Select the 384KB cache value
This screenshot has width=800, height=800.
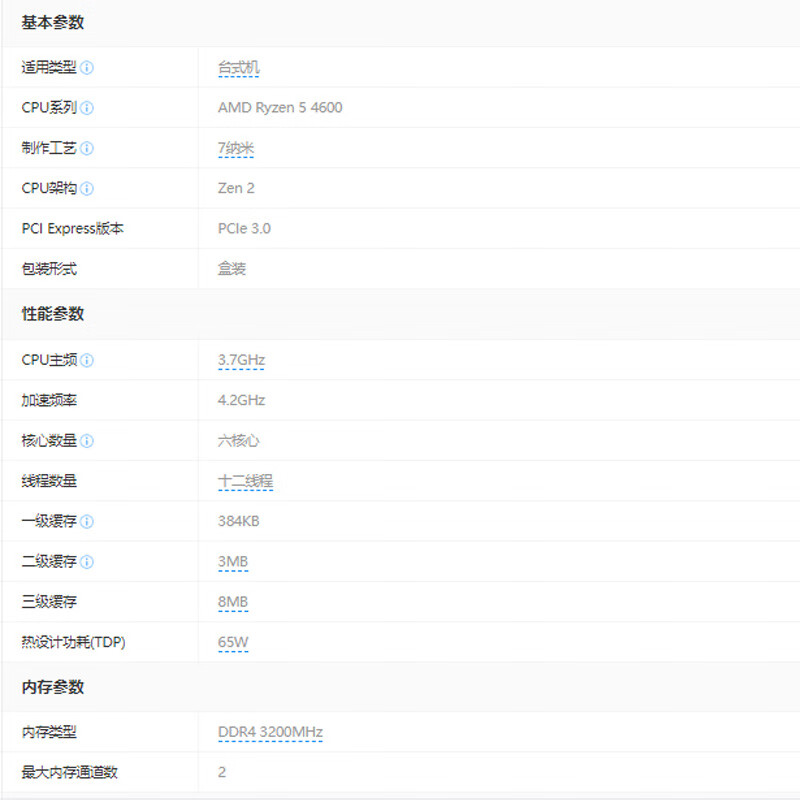click(x=239, y=521)
